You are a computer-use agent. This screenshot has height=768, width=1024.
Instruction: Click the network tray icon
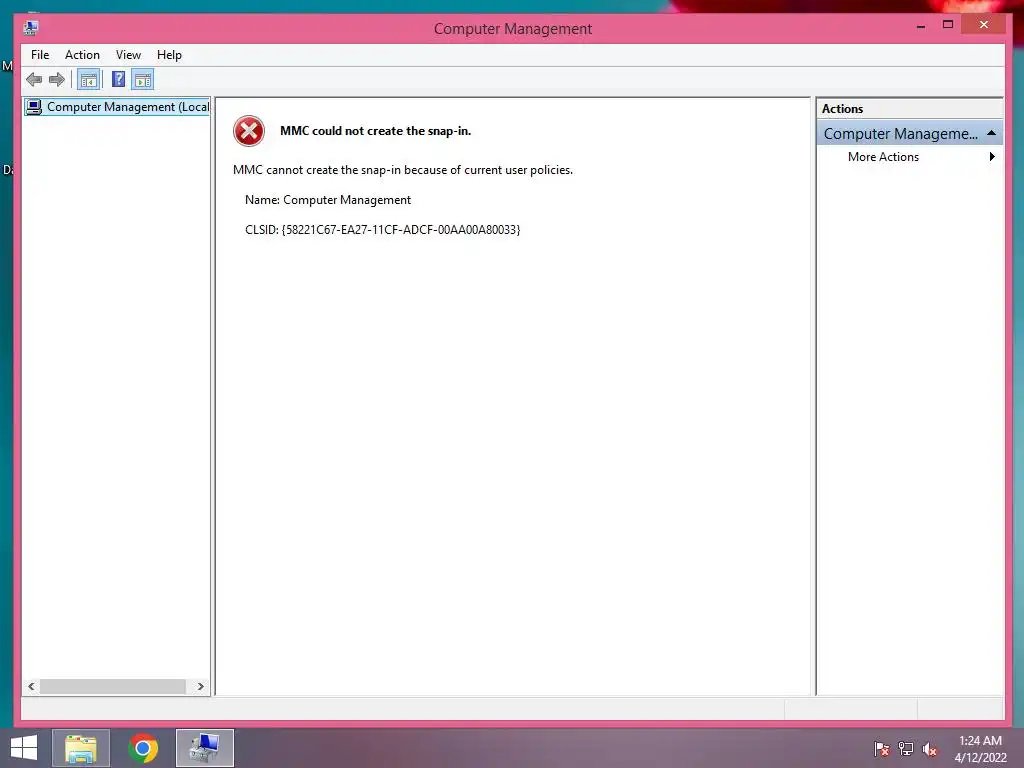click(906, 749)
